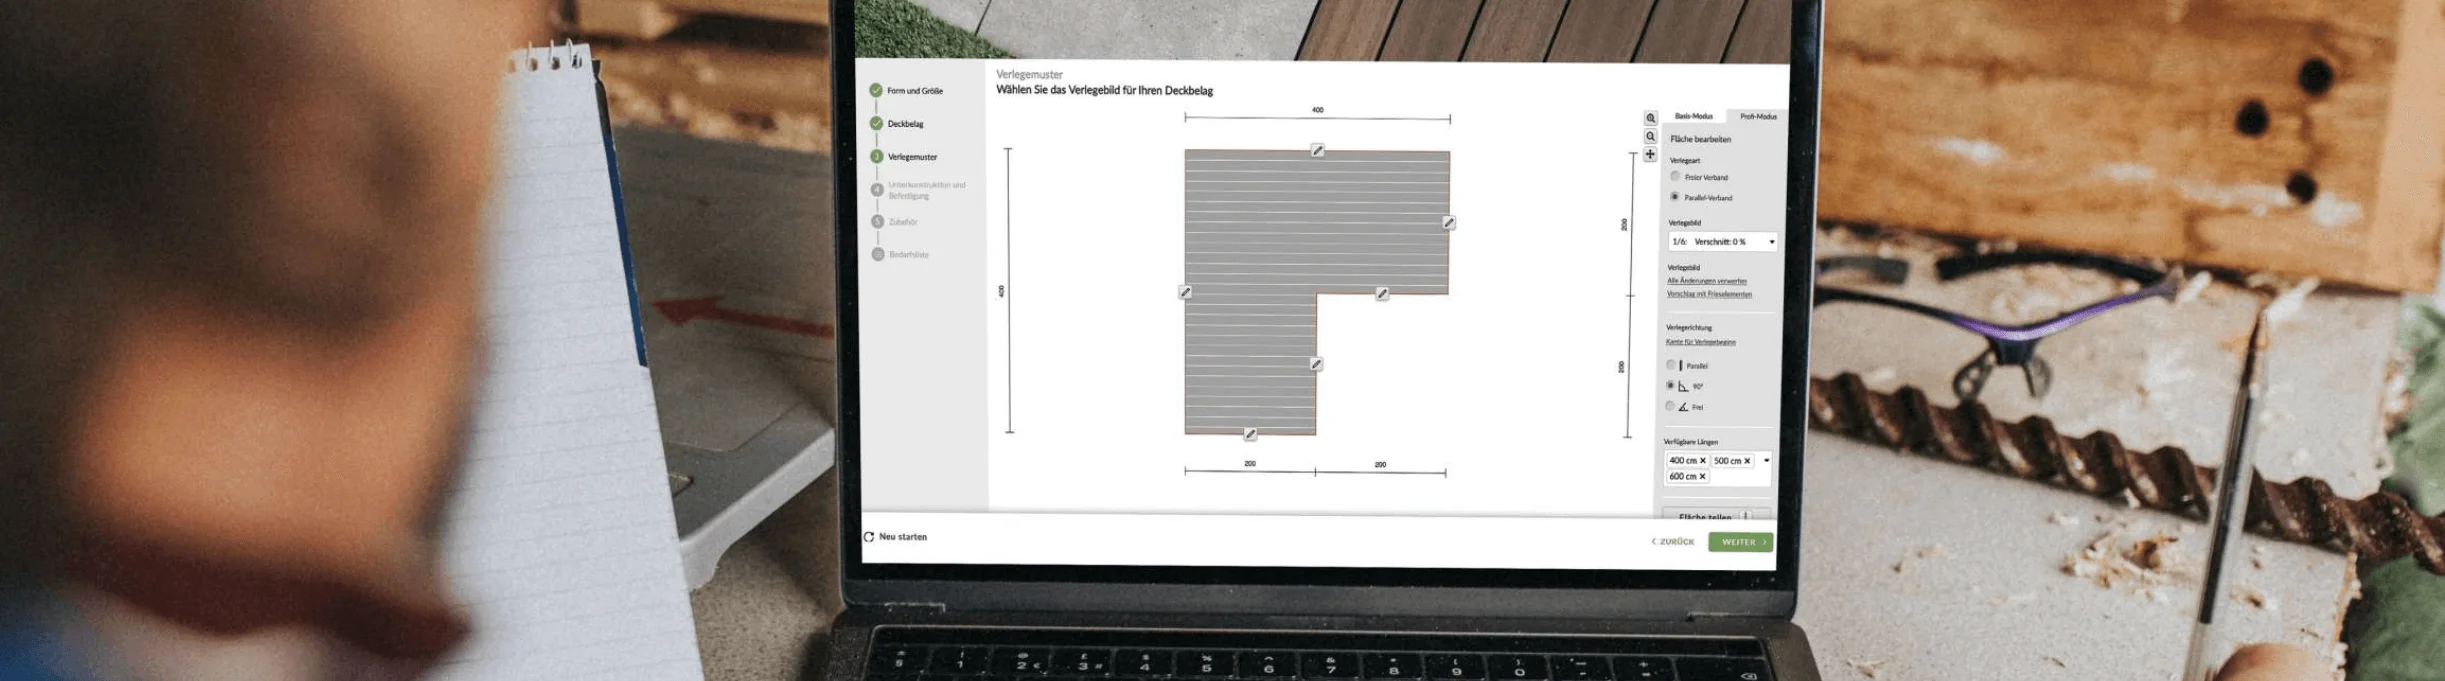The image size is (2445, 681).
Task: Switch to the Profi-Modus tab
Action: 1758,117
